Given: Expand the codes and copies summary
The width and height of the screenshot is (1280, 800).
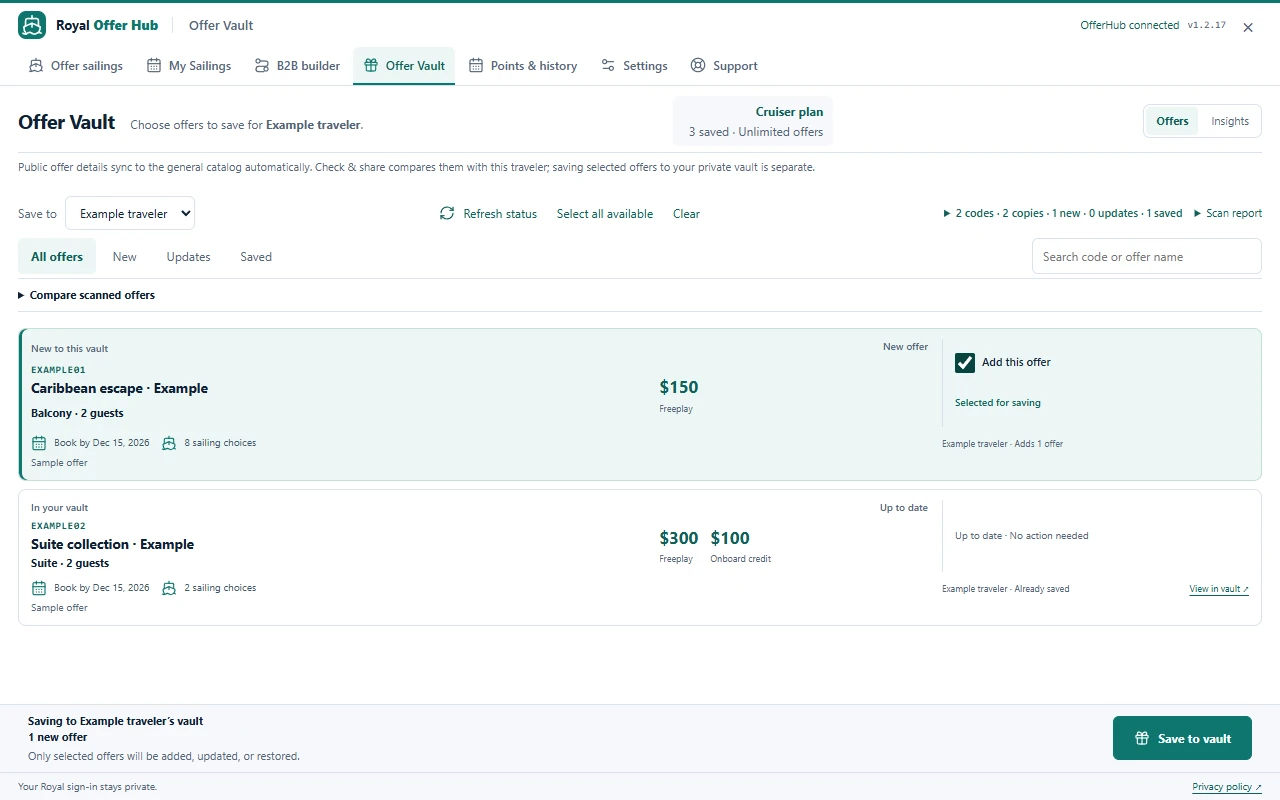Looking at the screenshot, I should point(1063,213).
